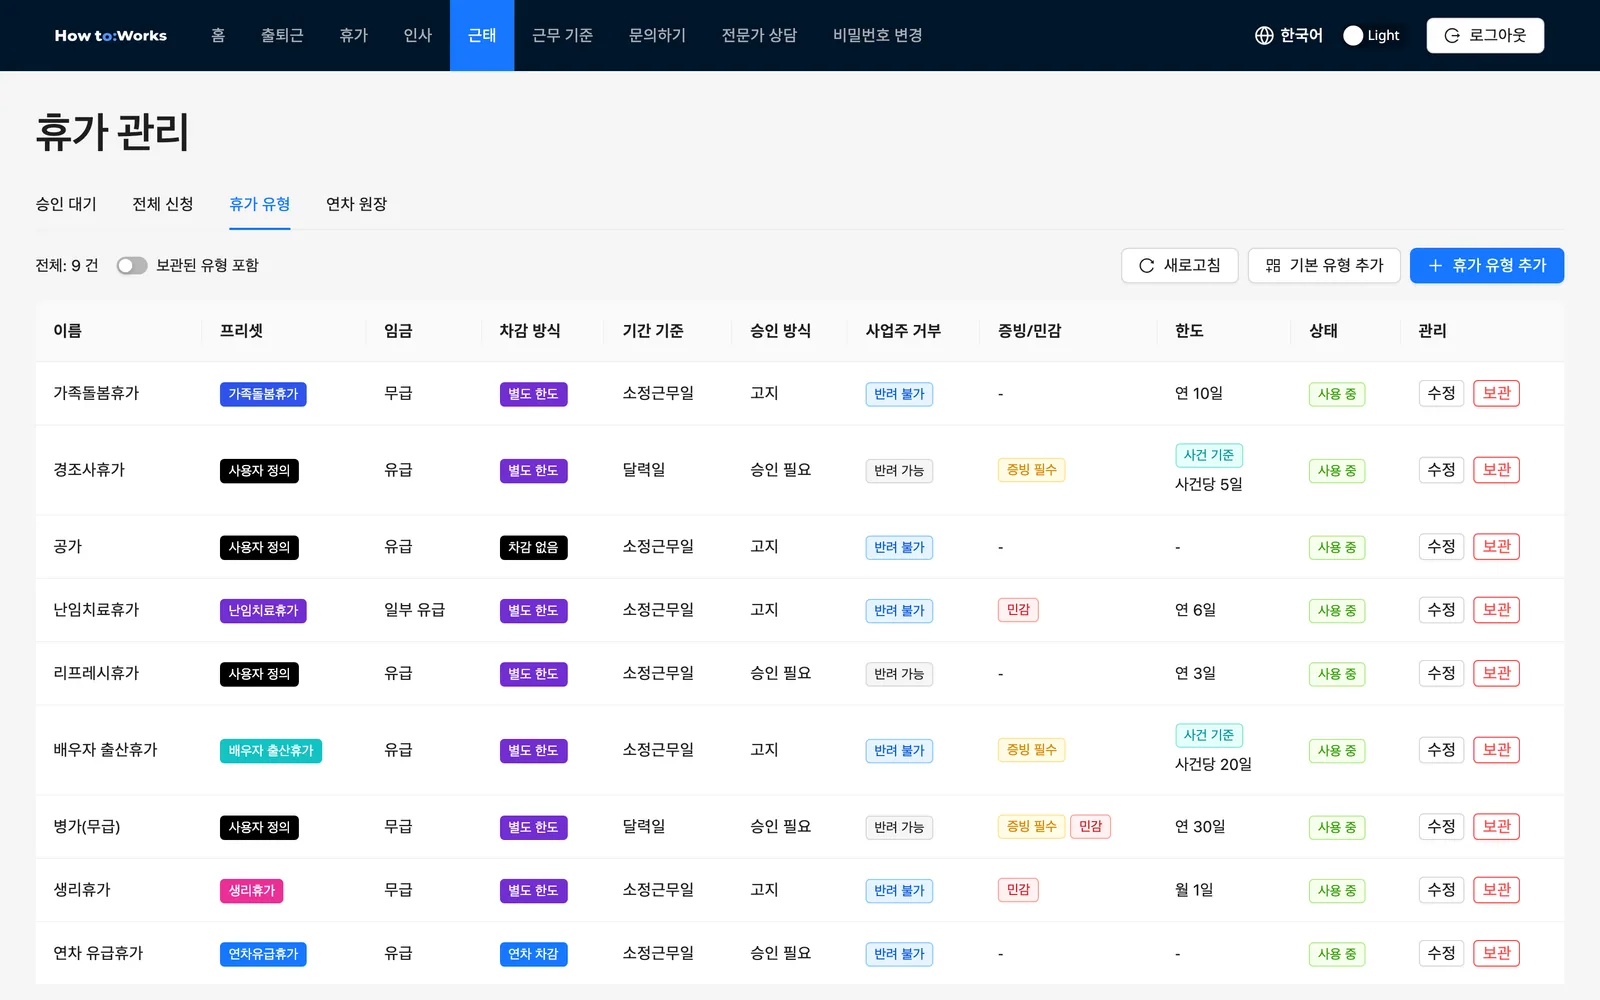Screen dimensions: 1600x1000
Task: Click the 차감 없음 badge in 공가 row
Action: click(x=533, y=547)
